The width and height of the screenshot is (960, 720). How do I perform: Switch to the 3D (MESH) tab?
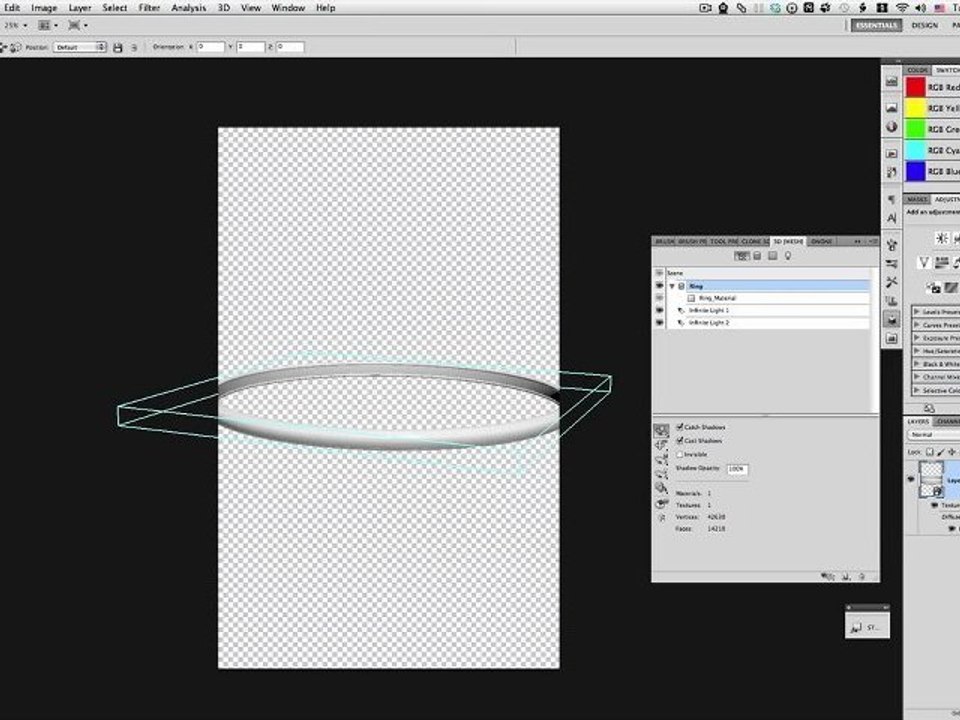point(788,242)
